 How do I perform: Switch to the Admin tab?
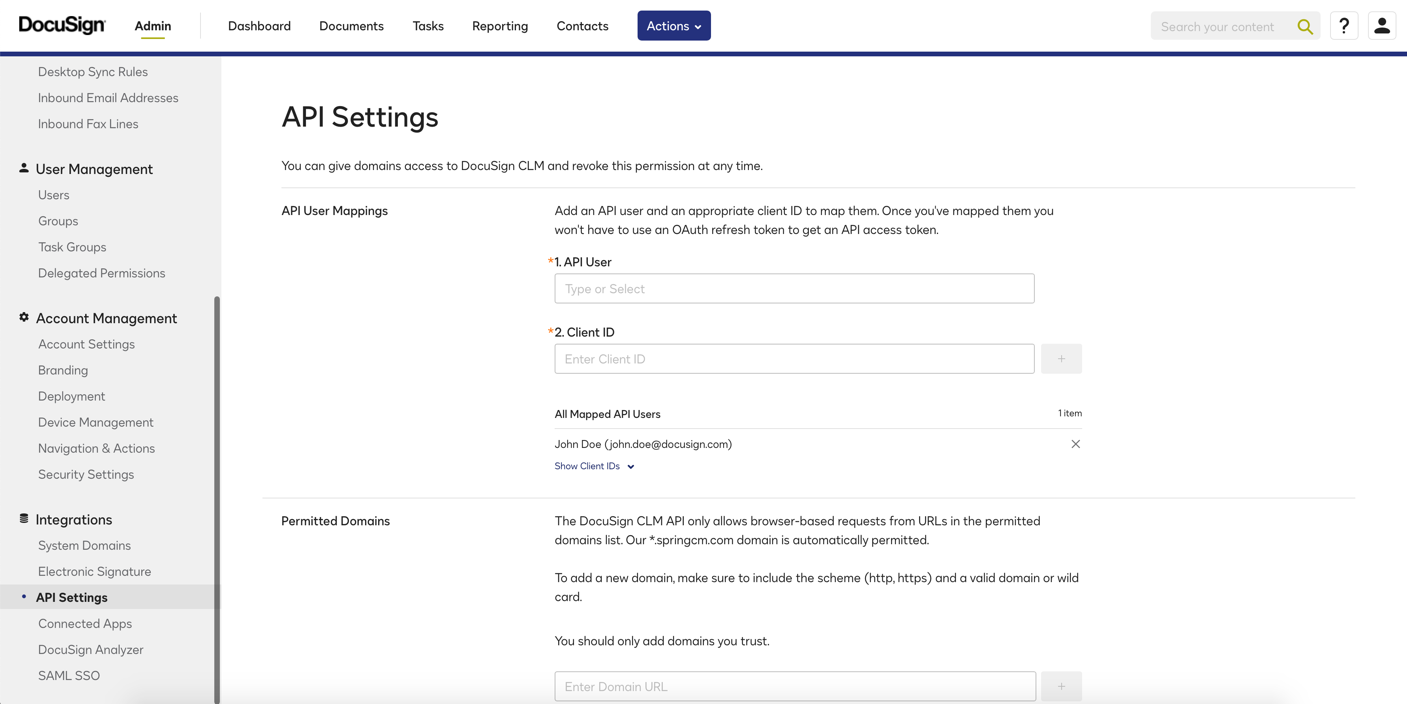click(x=153, y=26)
